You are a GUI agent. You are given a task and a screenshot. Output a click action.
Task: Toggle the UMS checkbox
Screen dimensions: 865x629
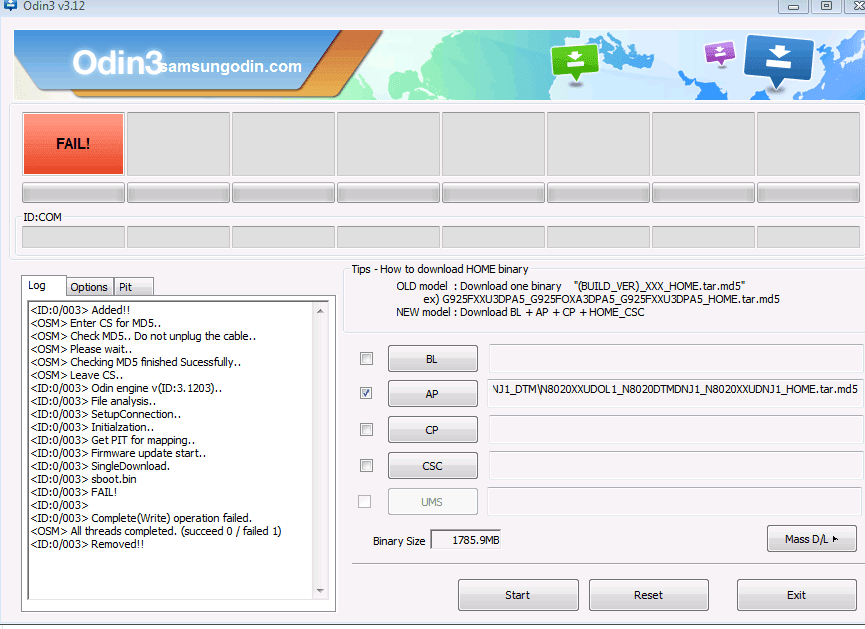coord(364,502)
